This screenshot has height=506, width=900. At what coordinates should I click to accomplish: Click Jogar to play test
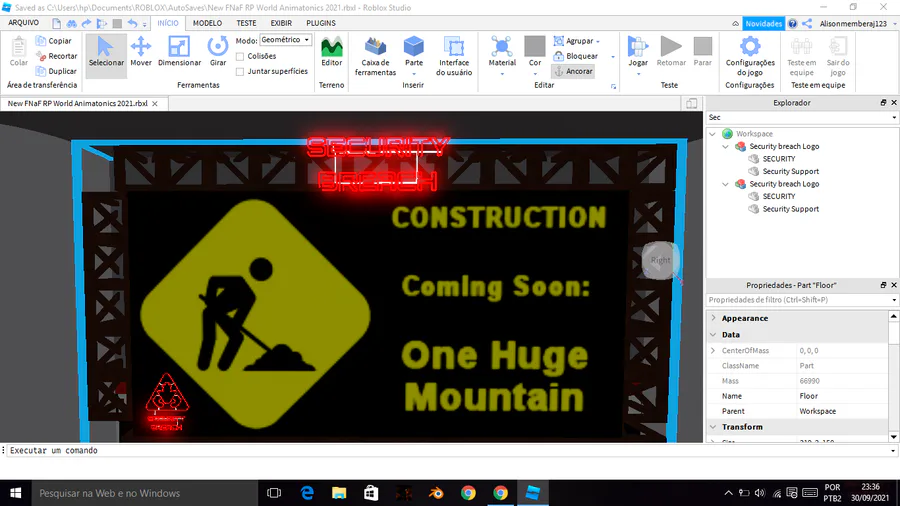click(638, 52)
